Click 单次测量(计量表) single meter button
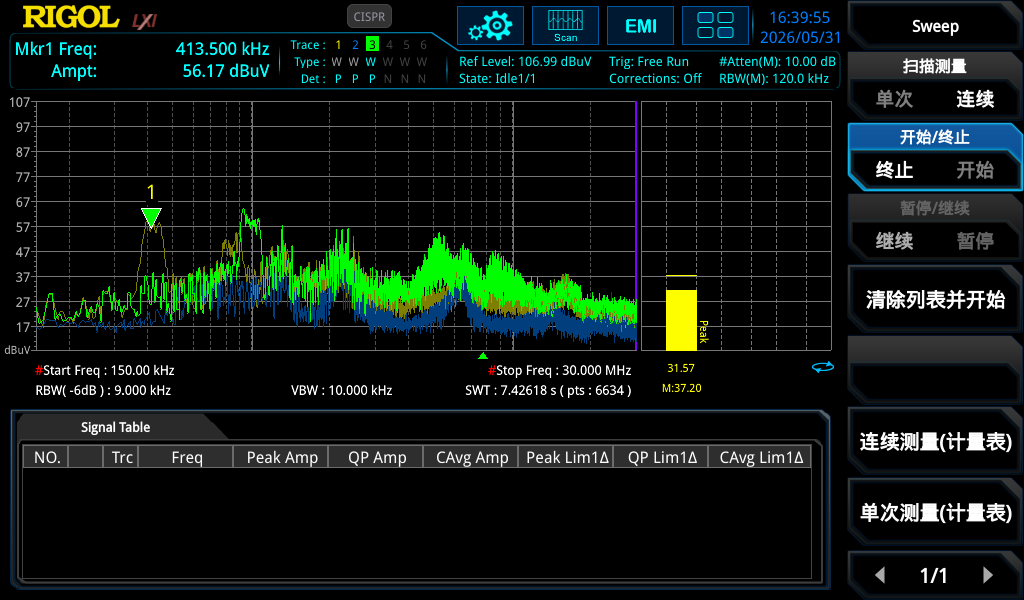Screen dimensions: 1024x600 pyautogui.click(x=935, y=513)
